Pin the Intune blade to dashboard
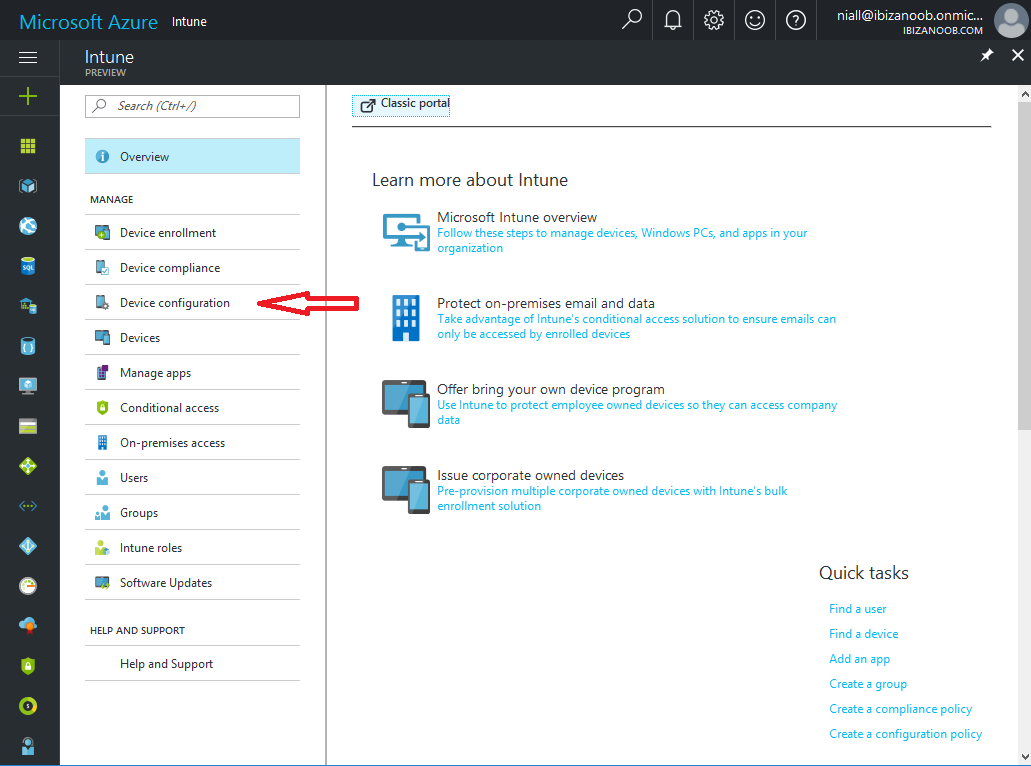Image resolution: width=1031 pixels, height=766 pixels. [x=986, y=55]
